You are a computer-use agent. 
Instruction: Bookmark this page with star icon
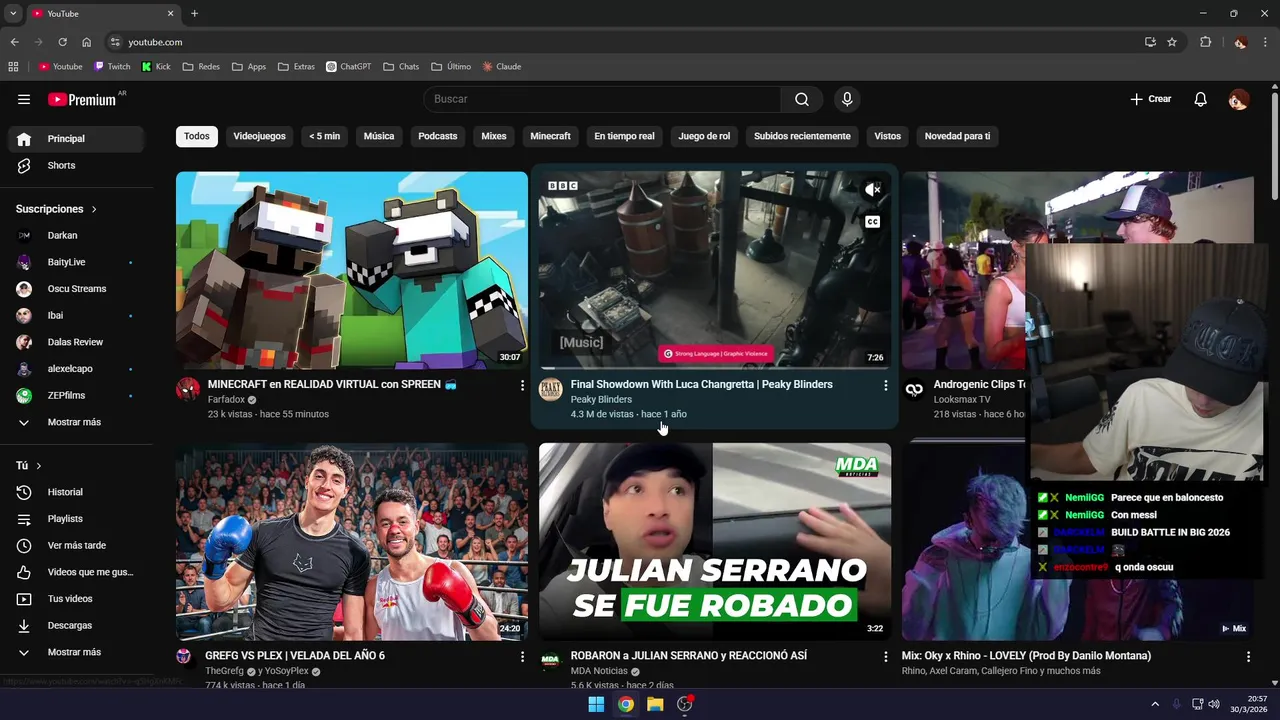(x=1172, y=42)
